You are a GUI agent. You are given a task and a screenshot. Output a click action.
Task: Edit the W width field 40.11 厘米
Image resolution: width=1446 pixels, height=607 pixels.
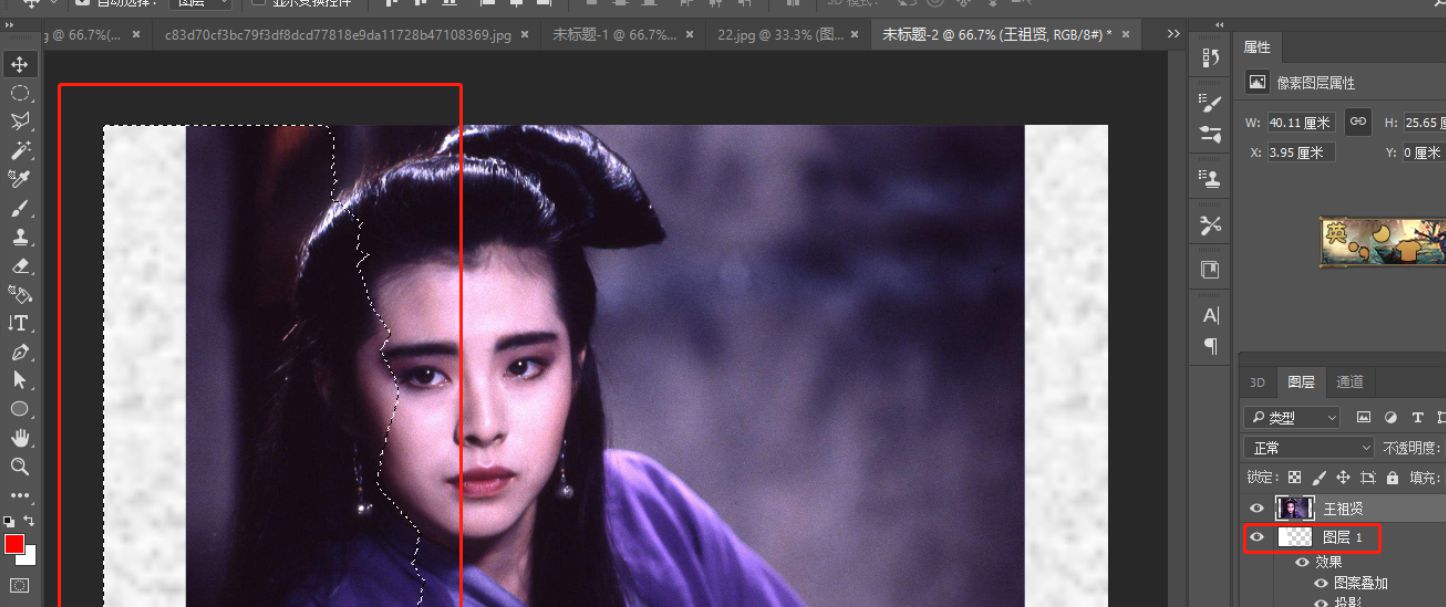tap(1300, 122)
